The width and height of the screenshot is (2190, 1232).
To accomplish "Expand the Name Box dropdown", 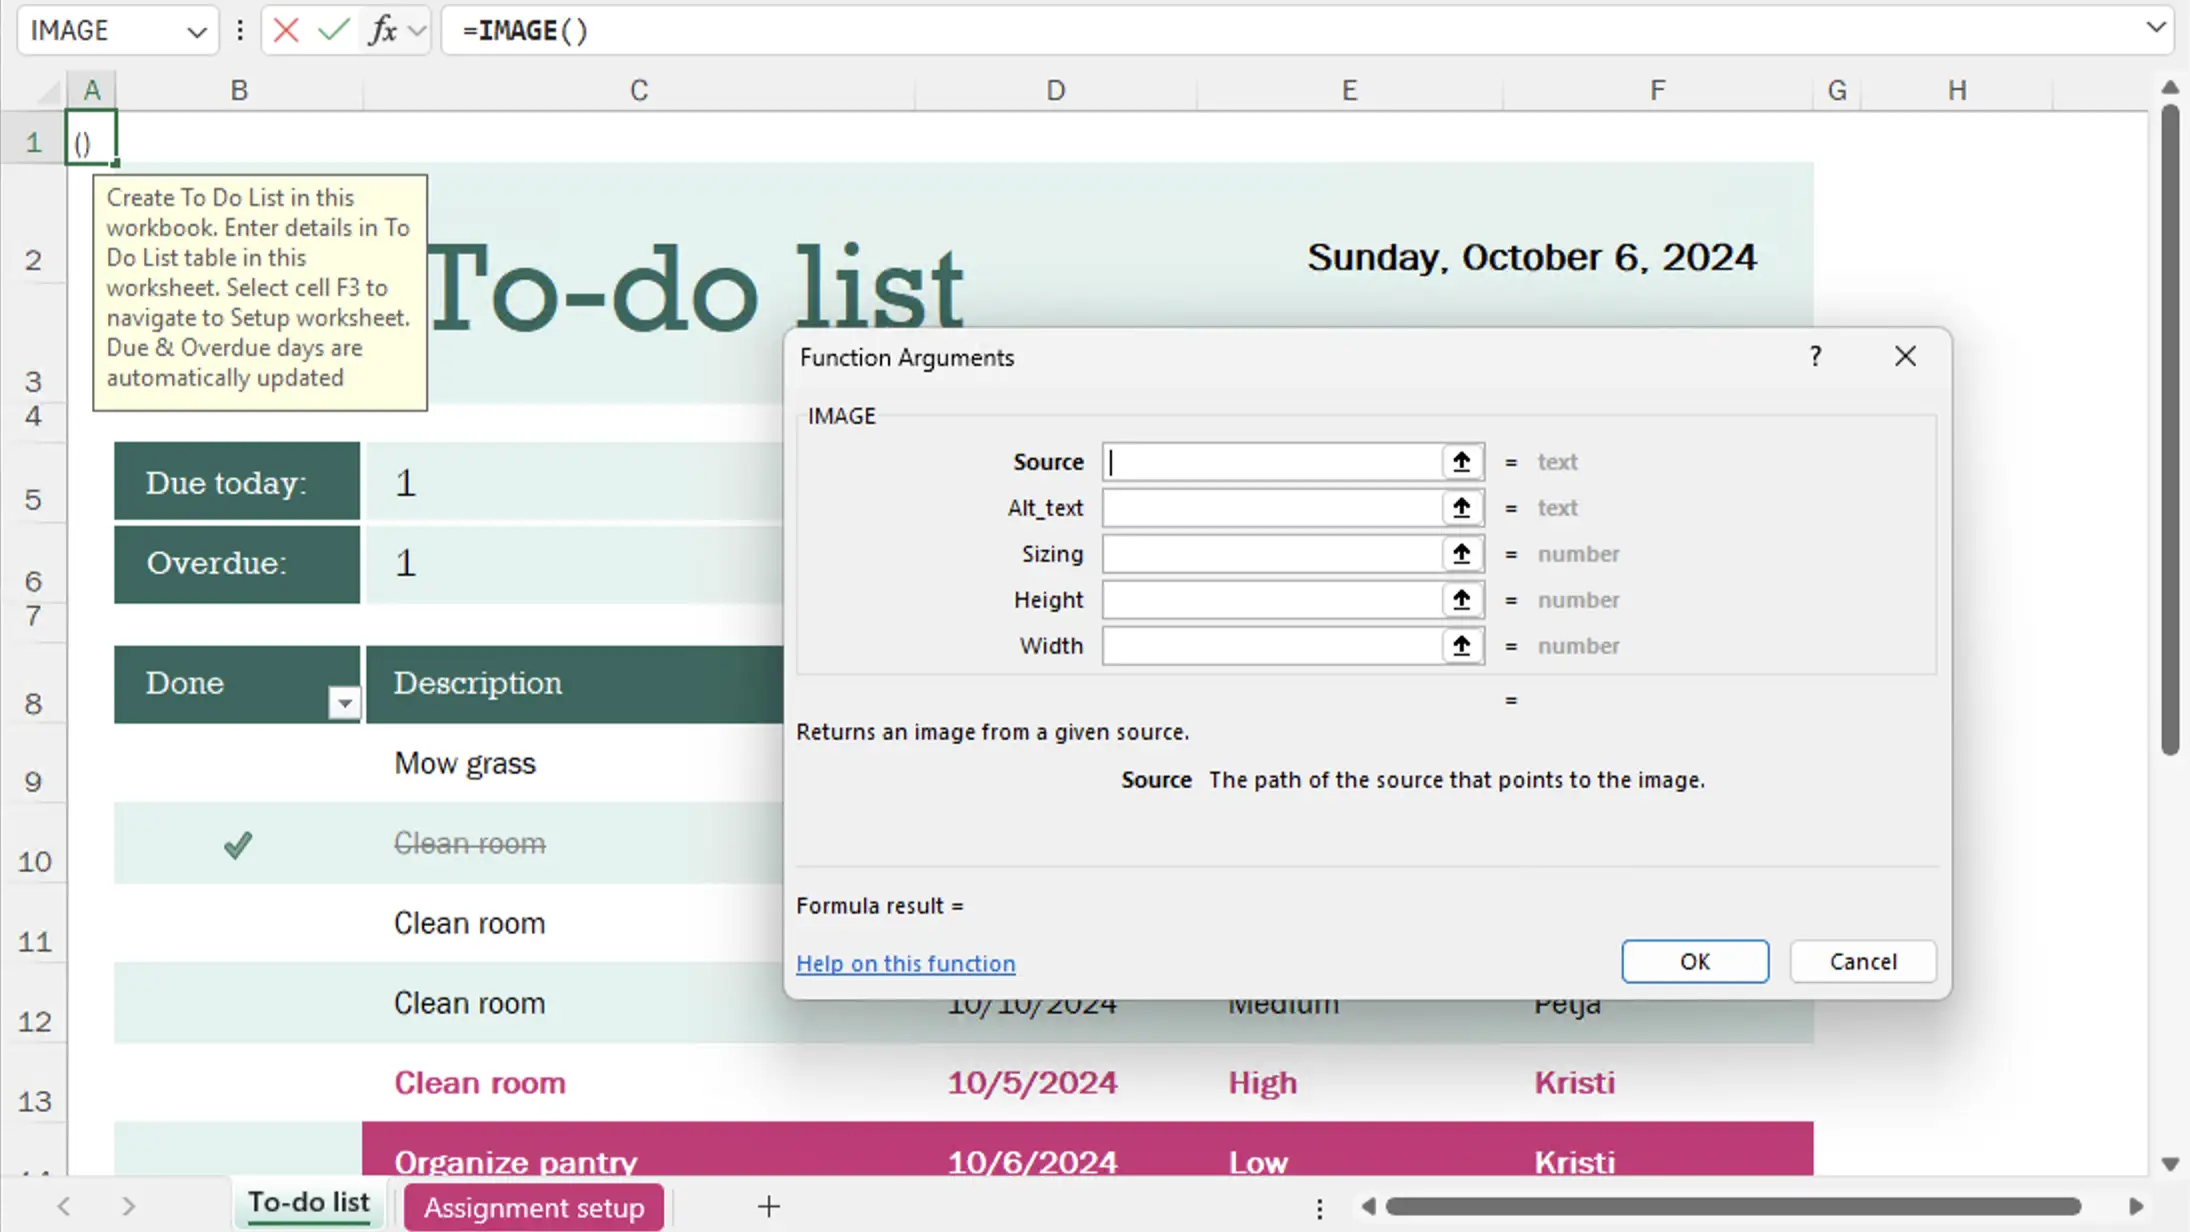I will [x=196, y=32].
